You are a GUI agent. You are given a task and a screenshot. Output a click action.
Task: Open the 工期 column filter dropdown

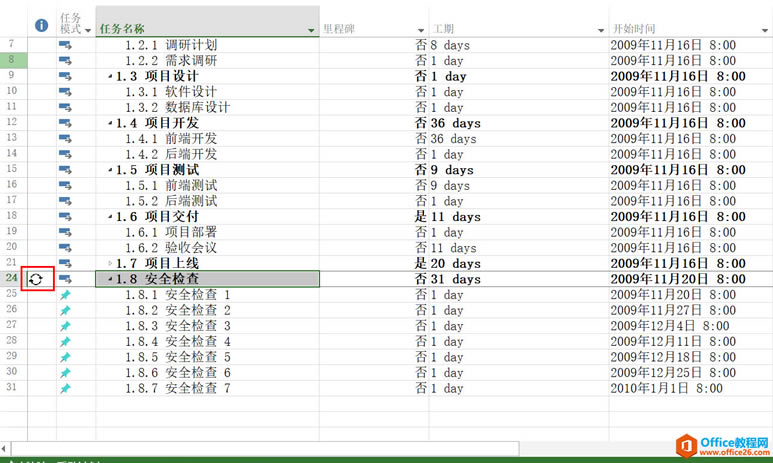[600, 31]
